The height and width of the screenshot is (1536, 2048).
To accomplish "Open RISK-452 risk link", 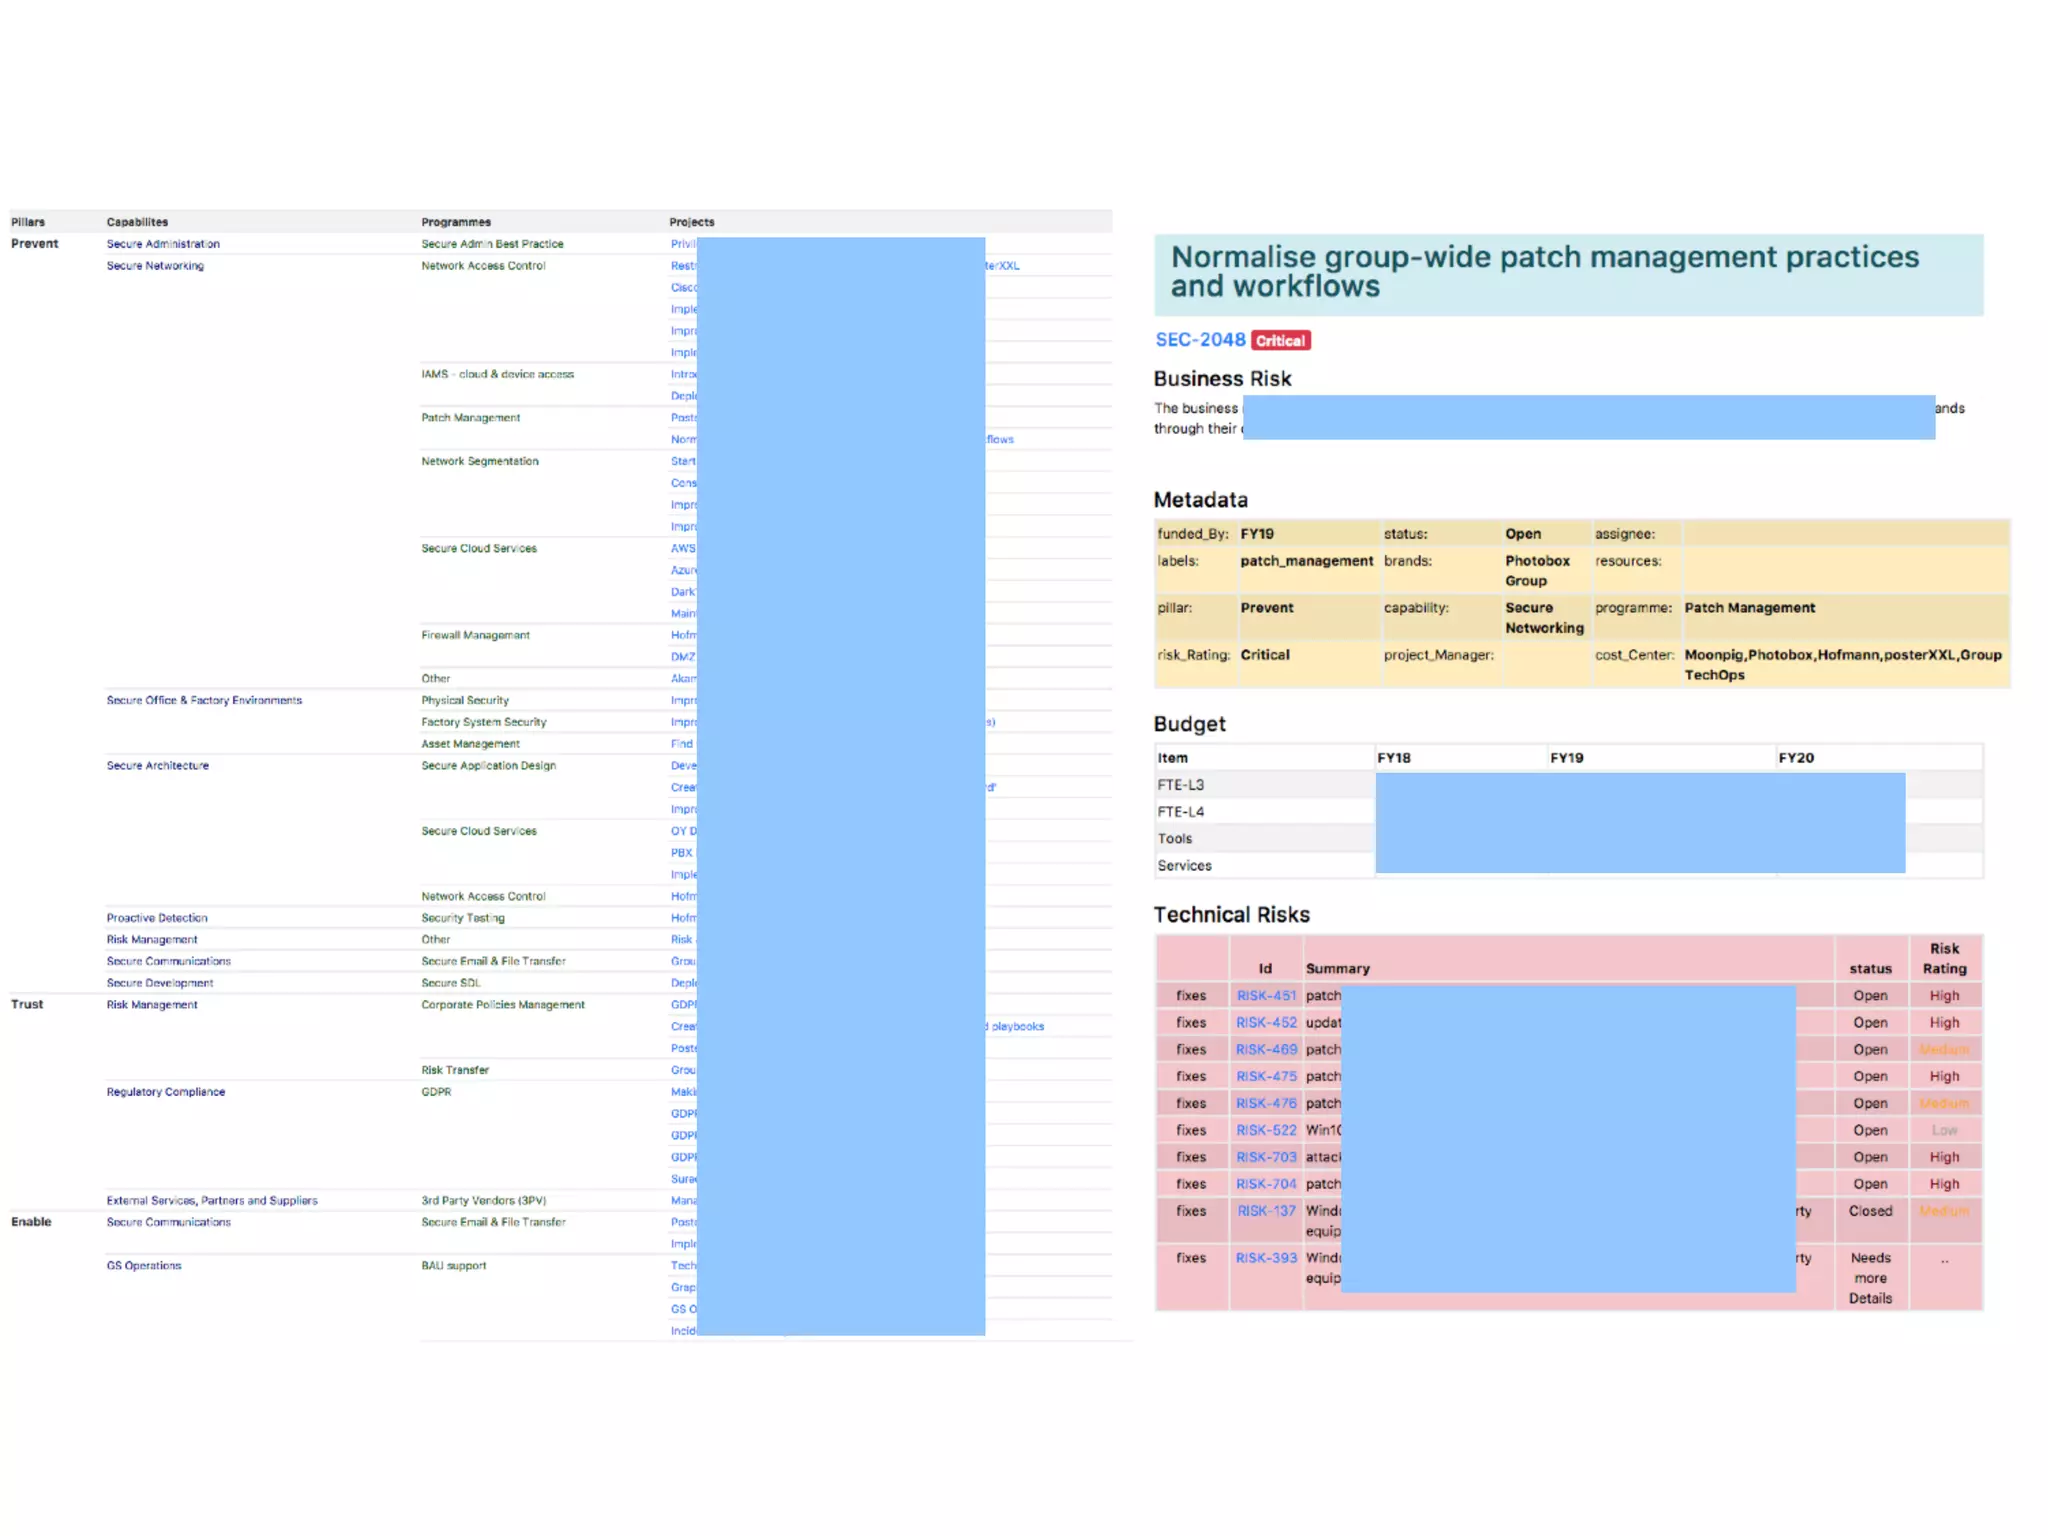I will click(x=1265, y=1023).
